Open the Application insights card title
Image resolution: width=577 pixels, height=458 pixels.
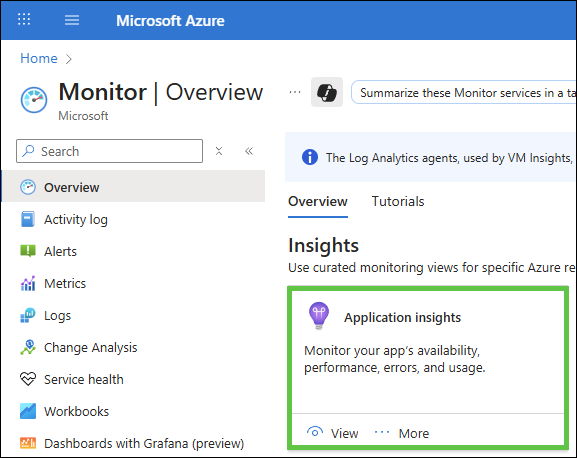tap(403, 317)
